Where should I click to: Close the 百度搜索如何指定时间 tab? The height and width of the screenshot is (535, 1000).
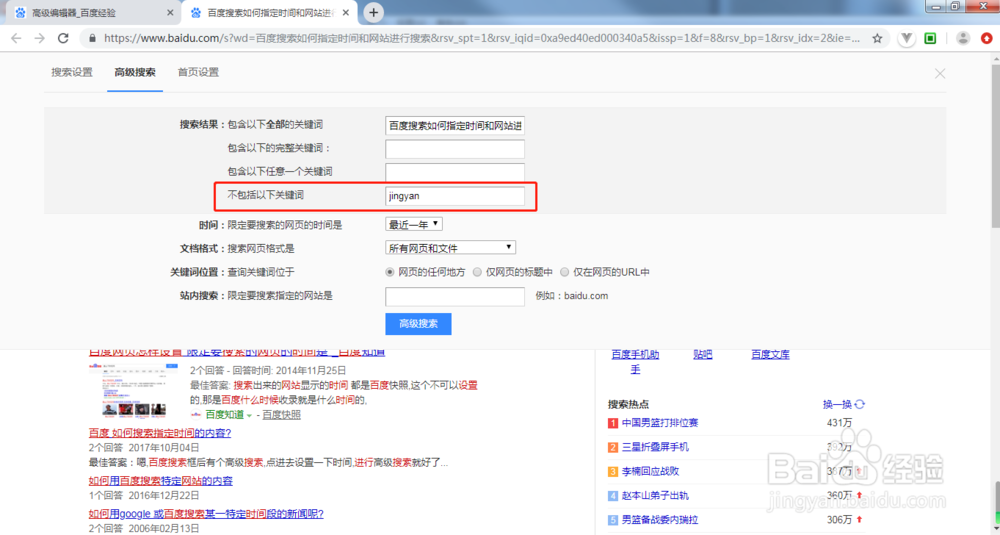(x=346, y=13)
